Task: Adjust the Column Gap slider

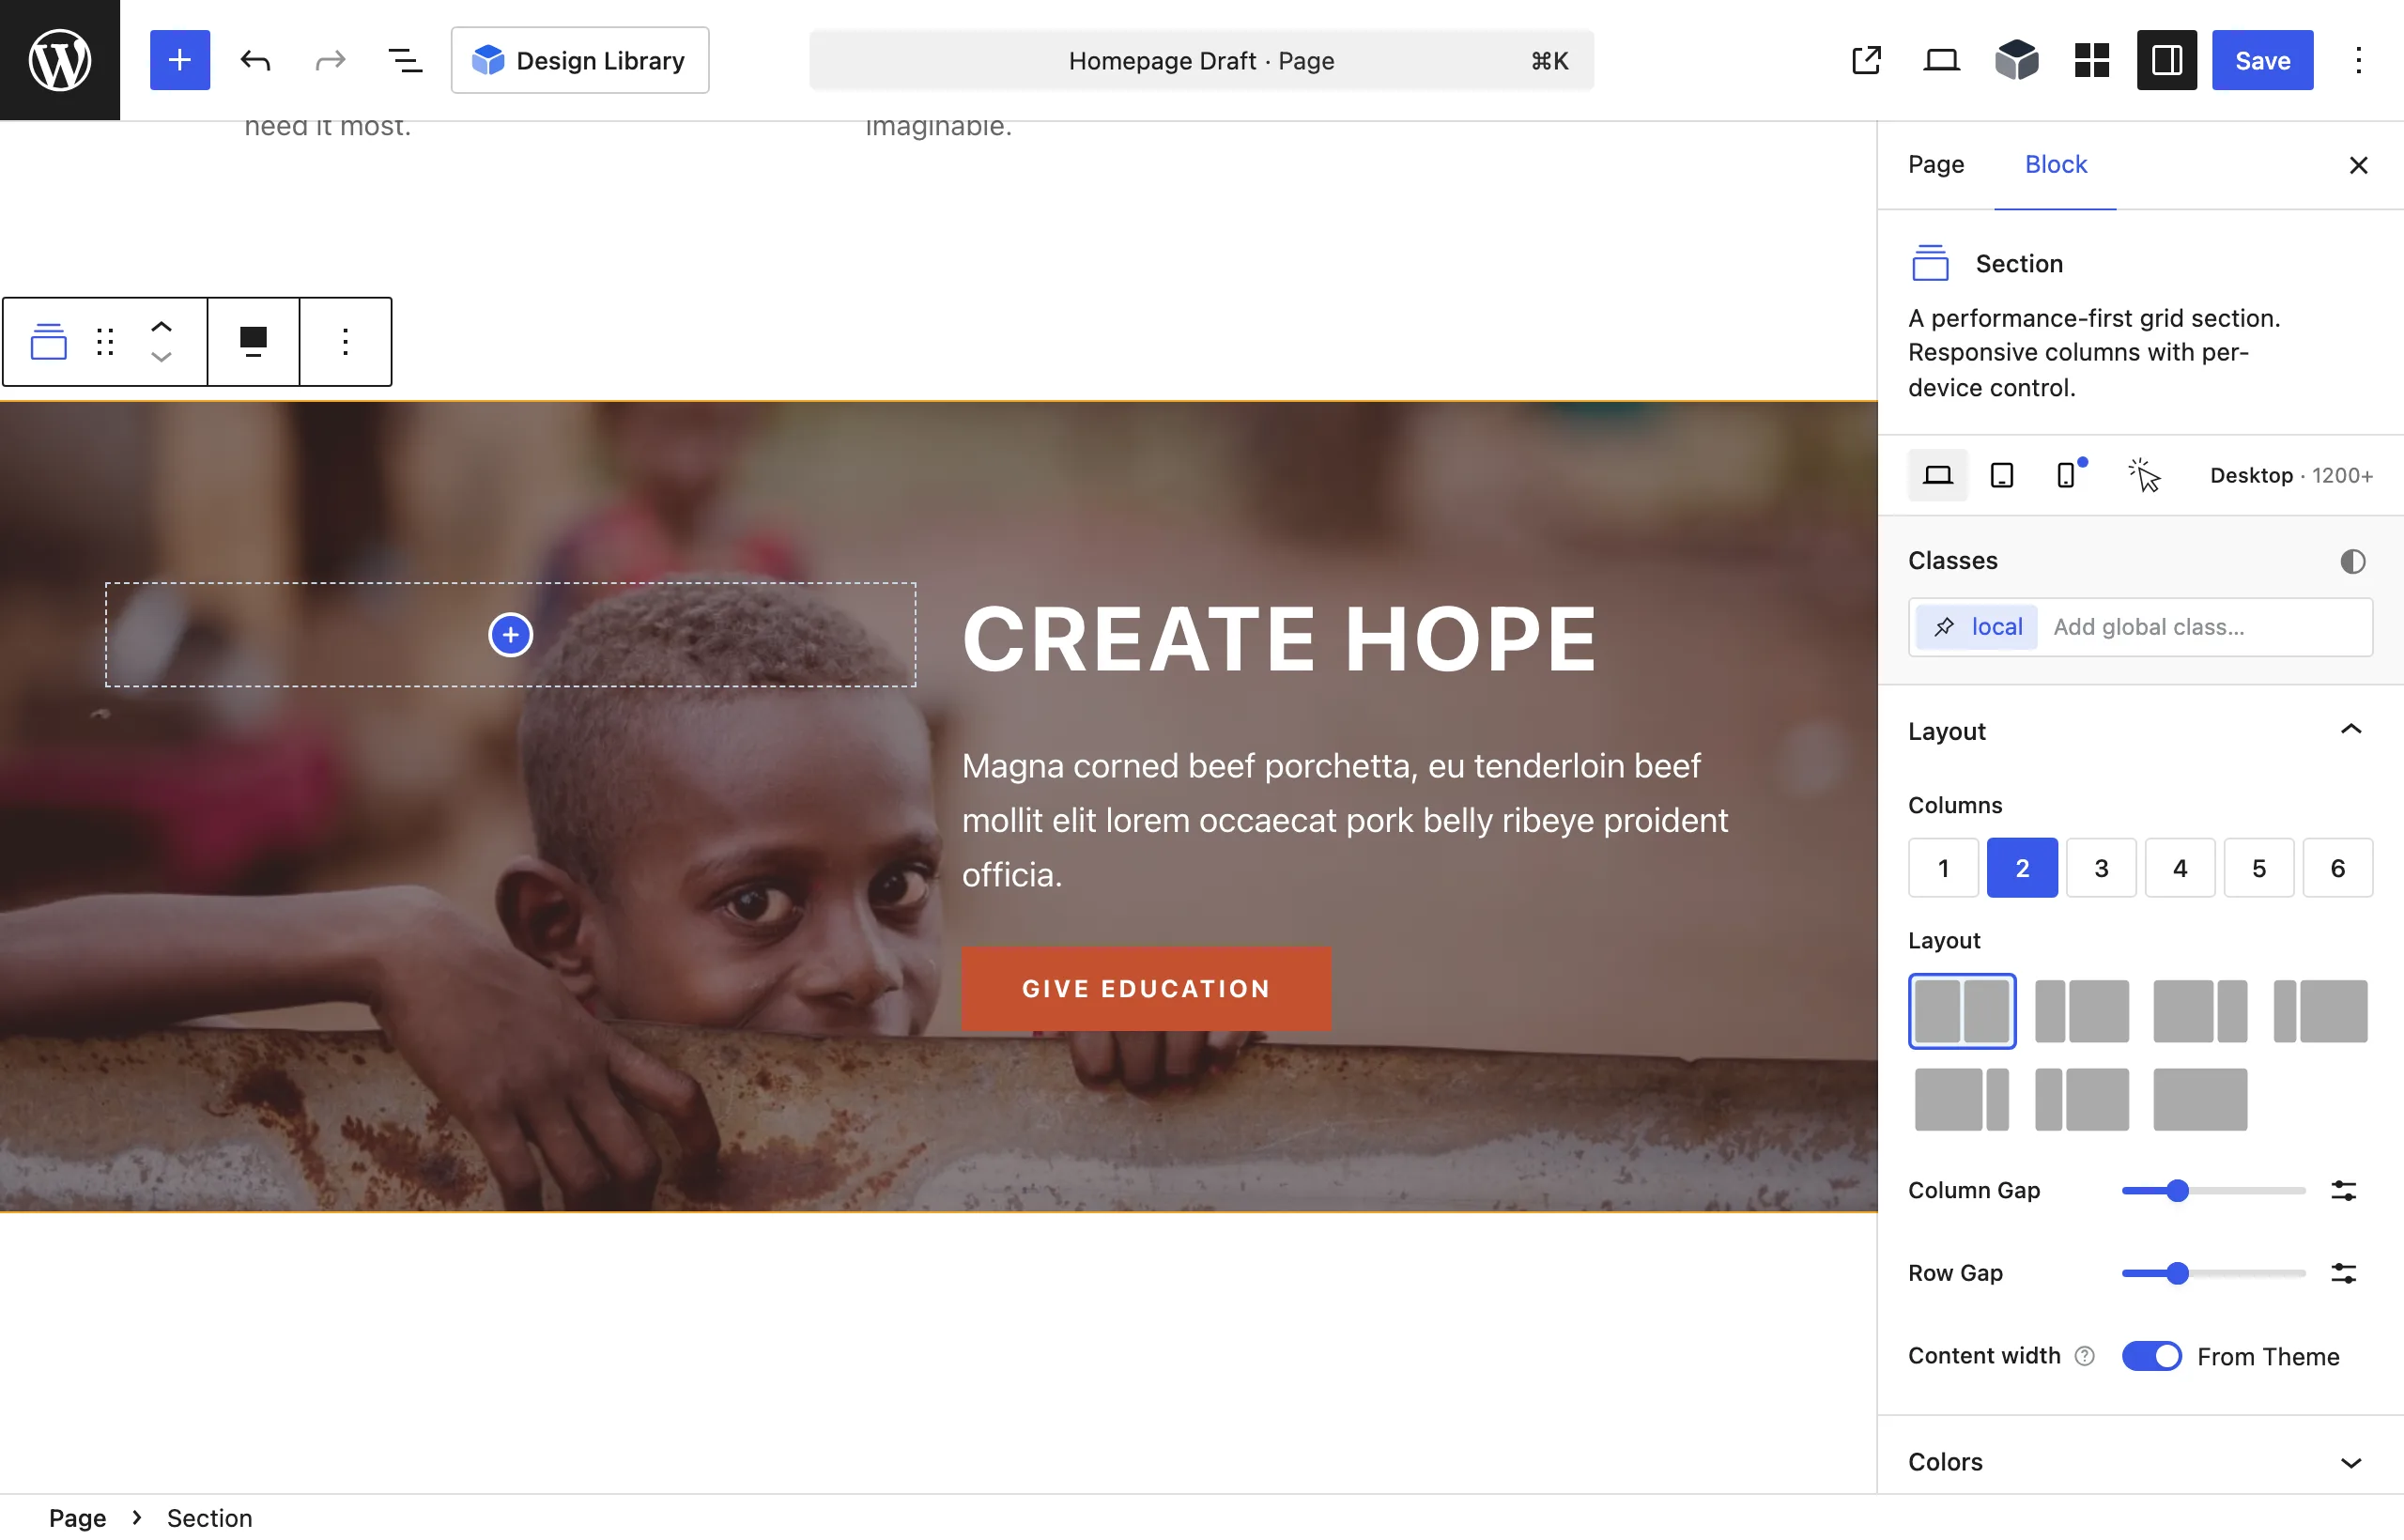Action: click(x=2213, y=1190)
